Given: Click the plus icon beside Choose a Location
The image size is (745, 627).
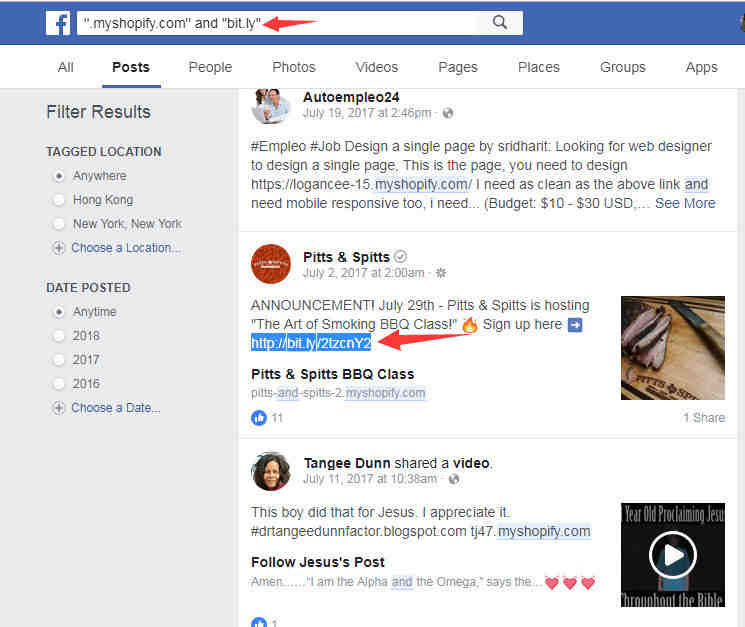Looking at the screenshot, I should pos(58,248).
